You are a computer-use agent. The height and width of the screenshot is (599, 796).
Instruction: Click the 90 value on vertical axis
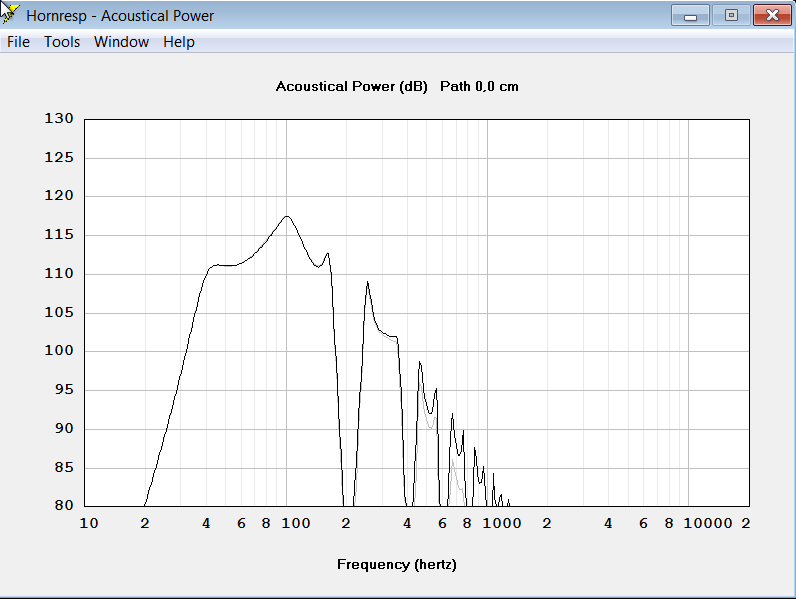[64, 428]
